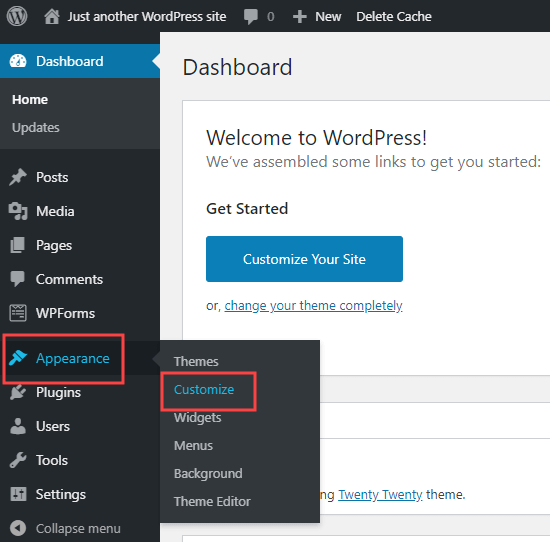Image resolution: width=550 pixels, height=542 pixels.
Task: Choose Themes in Appearance submenu
Action: click(x=196, y=361)
